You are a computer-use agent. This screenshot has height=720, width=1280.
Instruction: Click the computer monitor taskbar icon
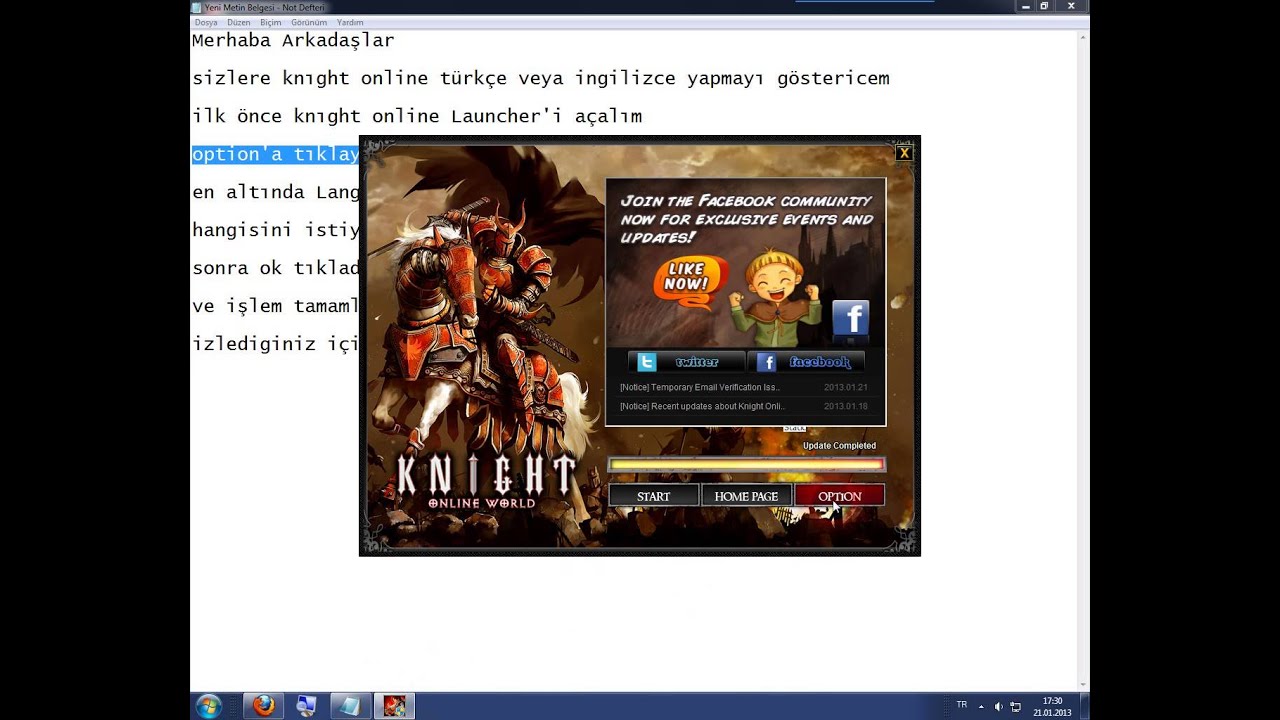point(306,706)
